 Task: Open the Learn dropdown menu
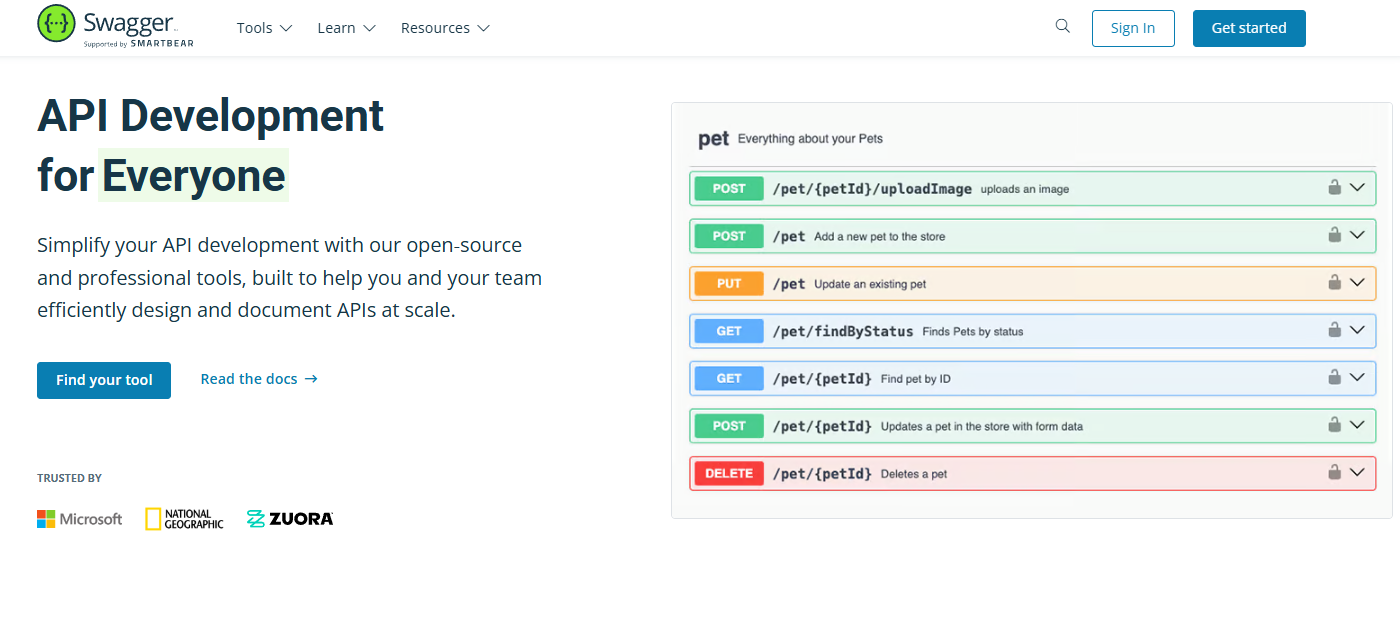(346, 28)
